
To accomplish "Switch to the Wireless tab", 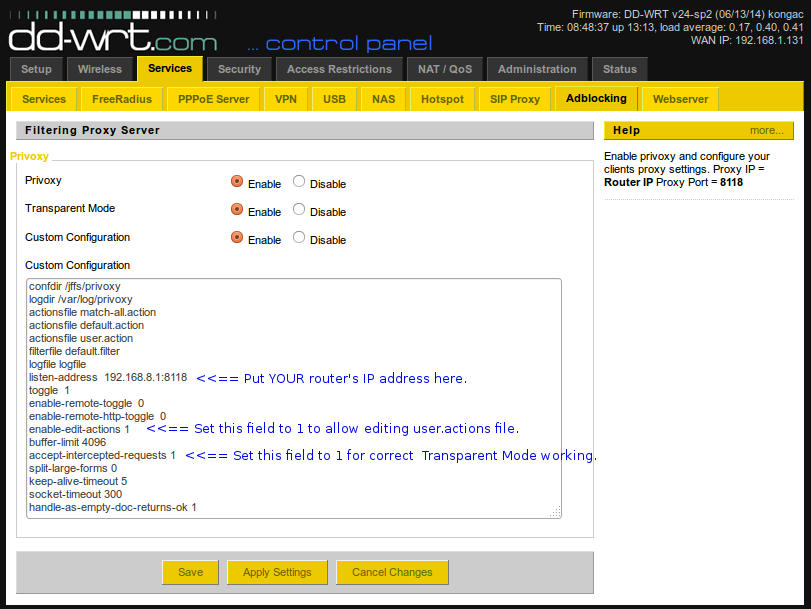I will pos(99,69).
